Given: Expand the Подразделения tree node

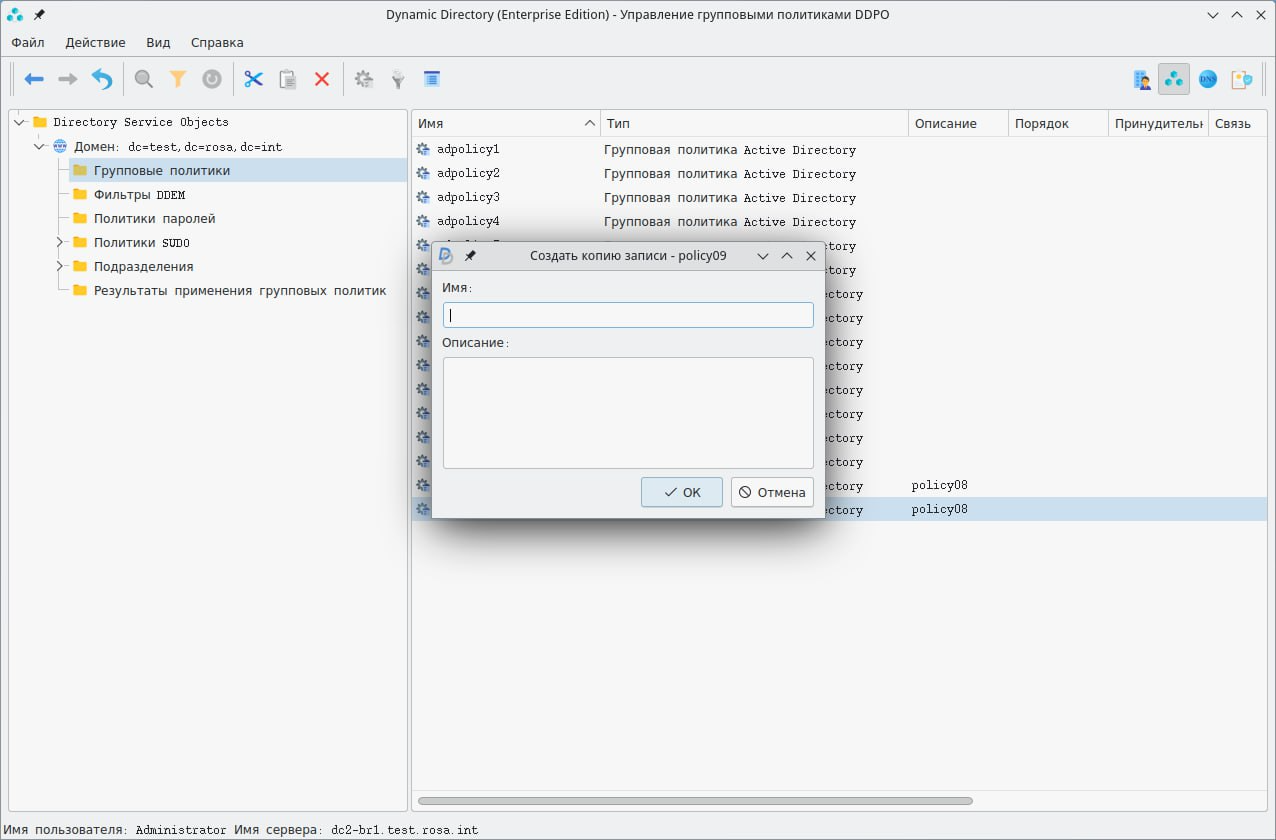Looking at the screenshot, I should (x=60, y=266).
